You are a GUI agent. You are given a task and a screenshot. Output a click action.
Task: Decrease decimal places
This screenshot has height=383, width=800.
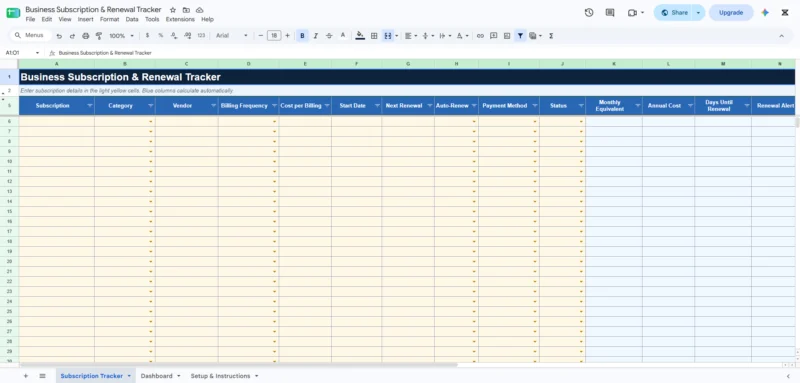pyautogui.click(x=174, y=36)
